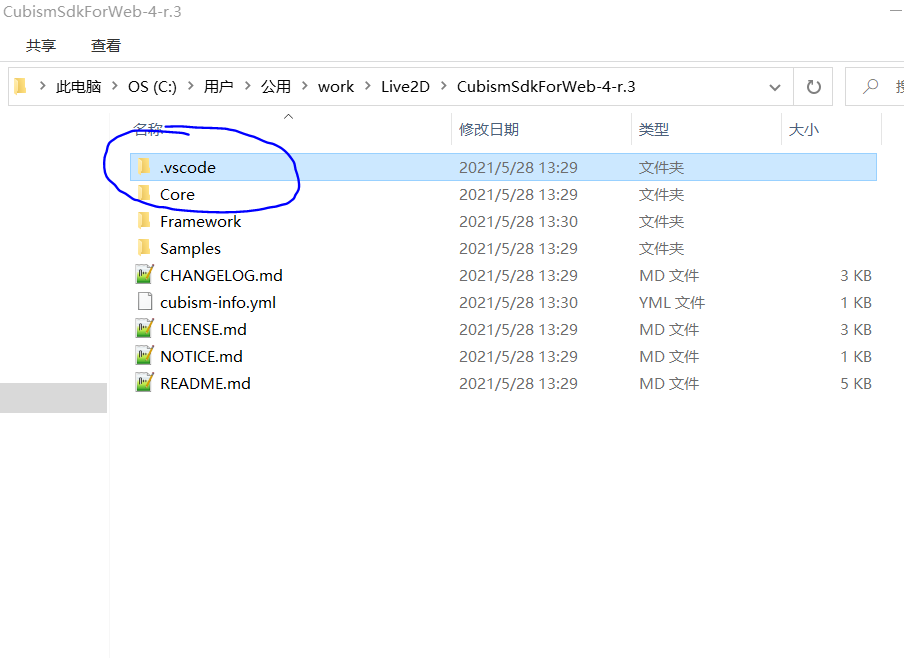The image size is (904, 658).
Task: Click the selected item in navigation pane
Action: pyautogui.click(x=53, y=398)
